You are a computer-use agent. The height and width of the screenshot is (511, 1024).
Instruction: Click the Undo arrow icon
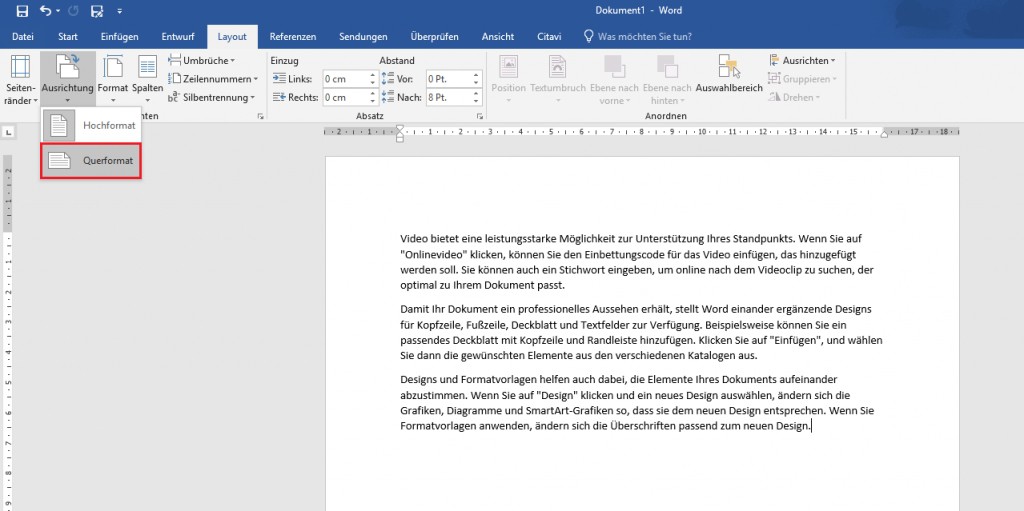point(46,11)
